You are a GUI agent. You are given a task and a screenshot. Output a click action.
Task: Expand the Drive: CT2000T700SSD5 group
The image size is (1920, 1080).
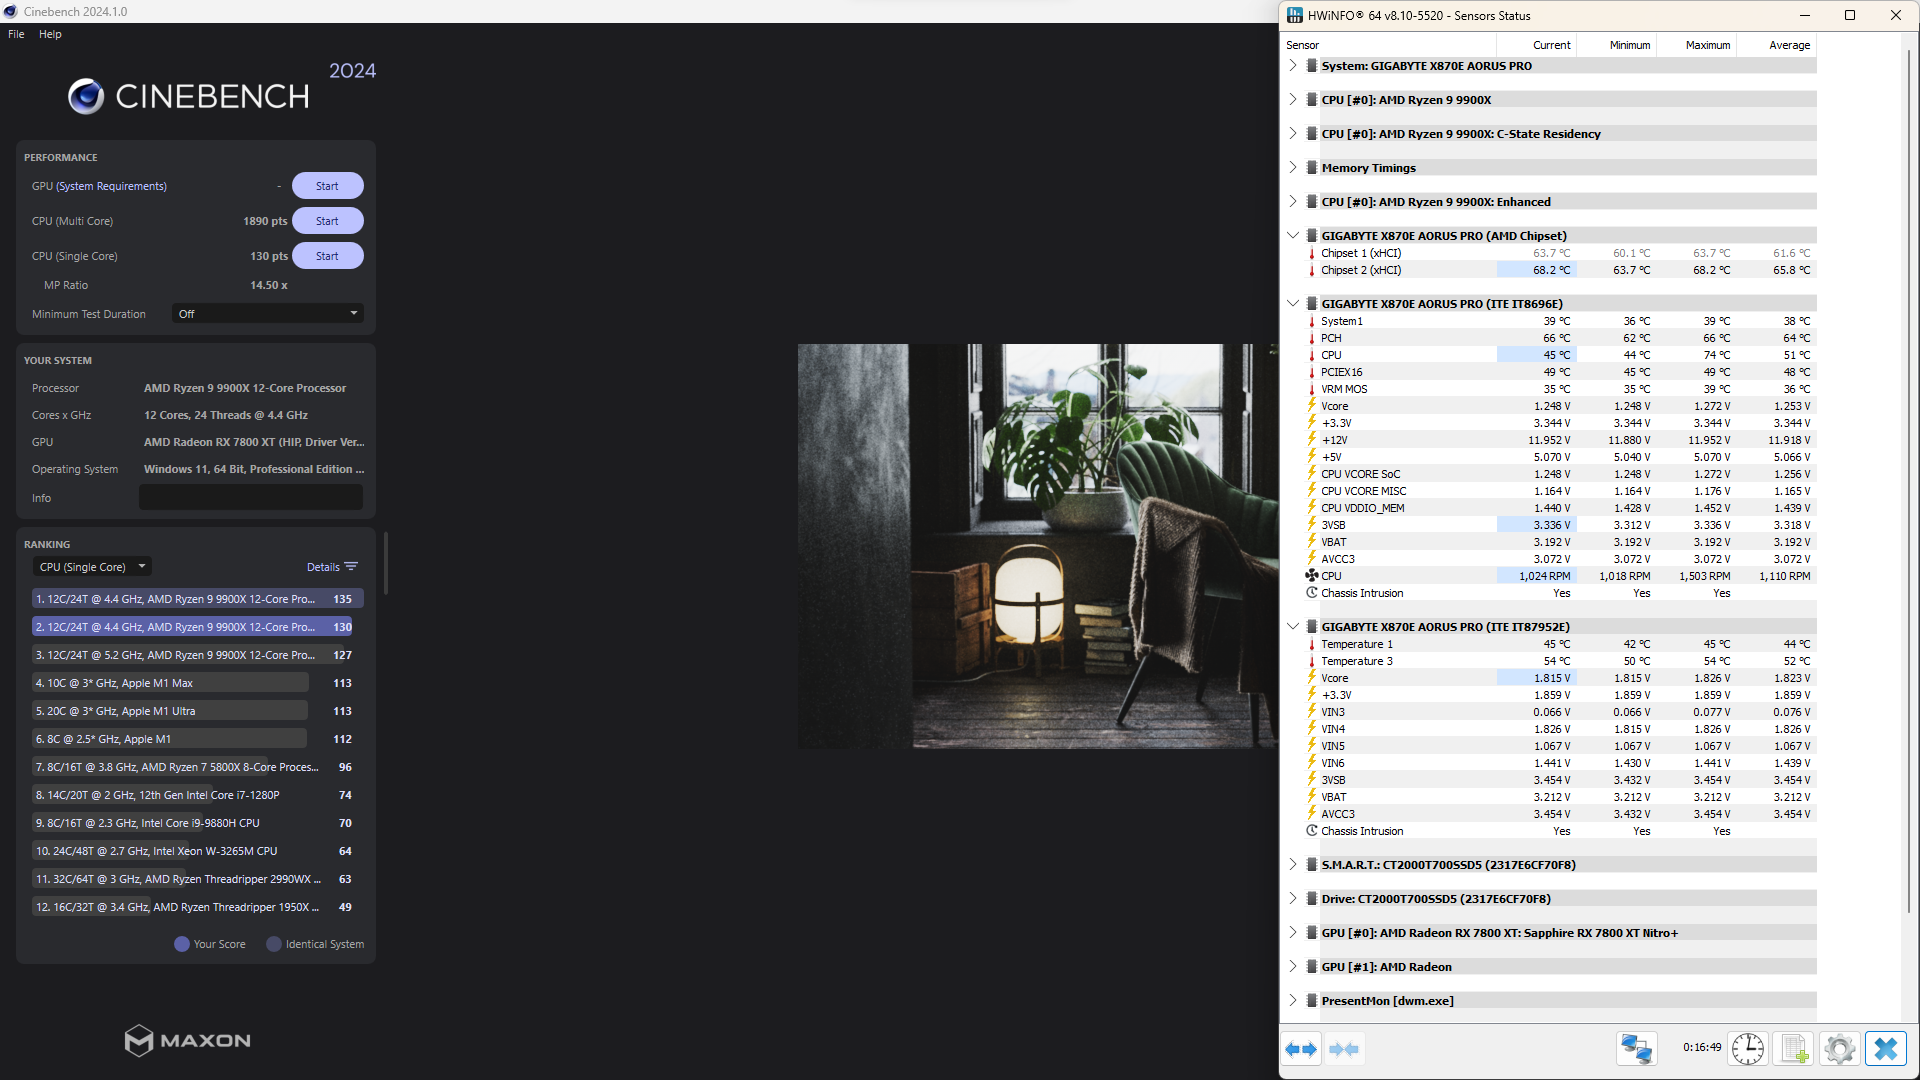pyautogui.click(x=1292, y=899)
